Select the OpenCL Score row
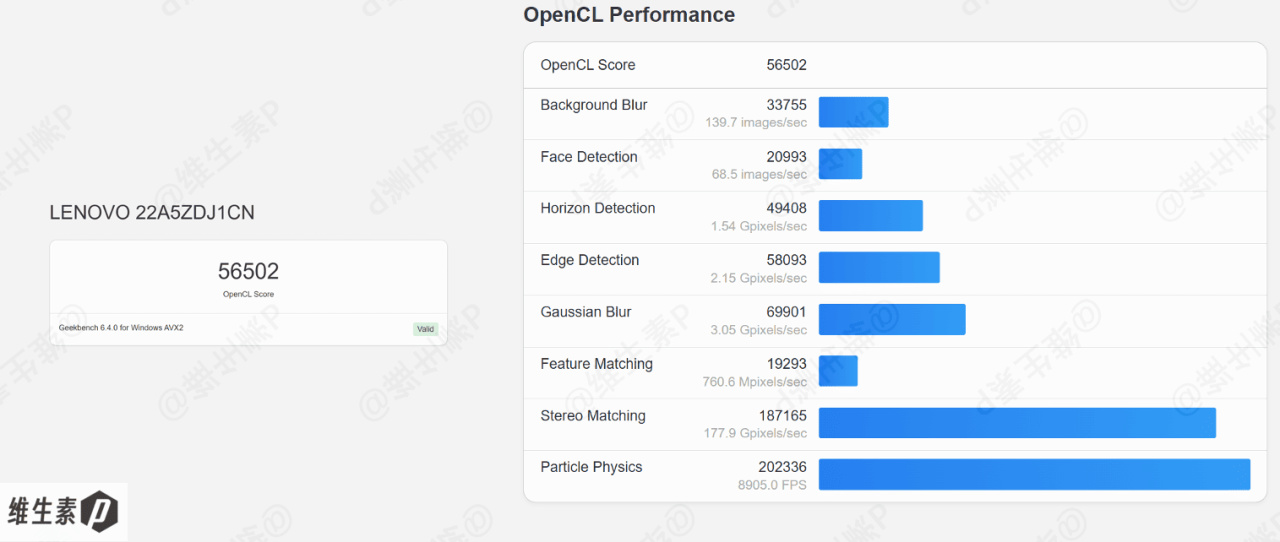Viewport: 1280px width, 542px height. point(895,65)
